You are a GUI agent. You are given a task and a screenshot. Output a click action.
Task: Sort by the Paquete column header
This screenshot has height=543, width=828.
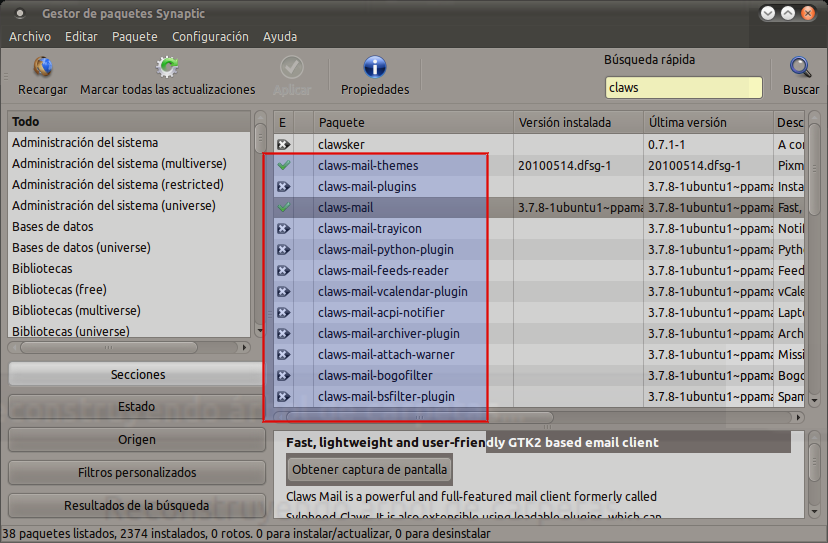tap(413, 123)
